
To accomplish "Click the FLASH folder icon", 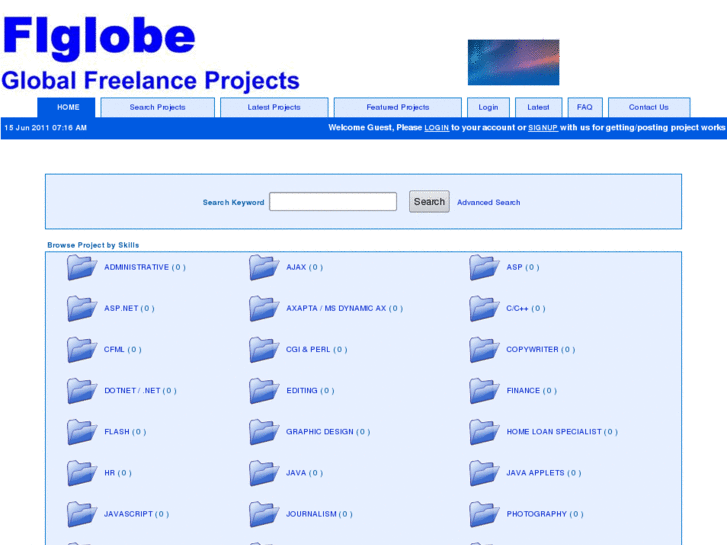I will pyautogui.click(x=82, y=432).
